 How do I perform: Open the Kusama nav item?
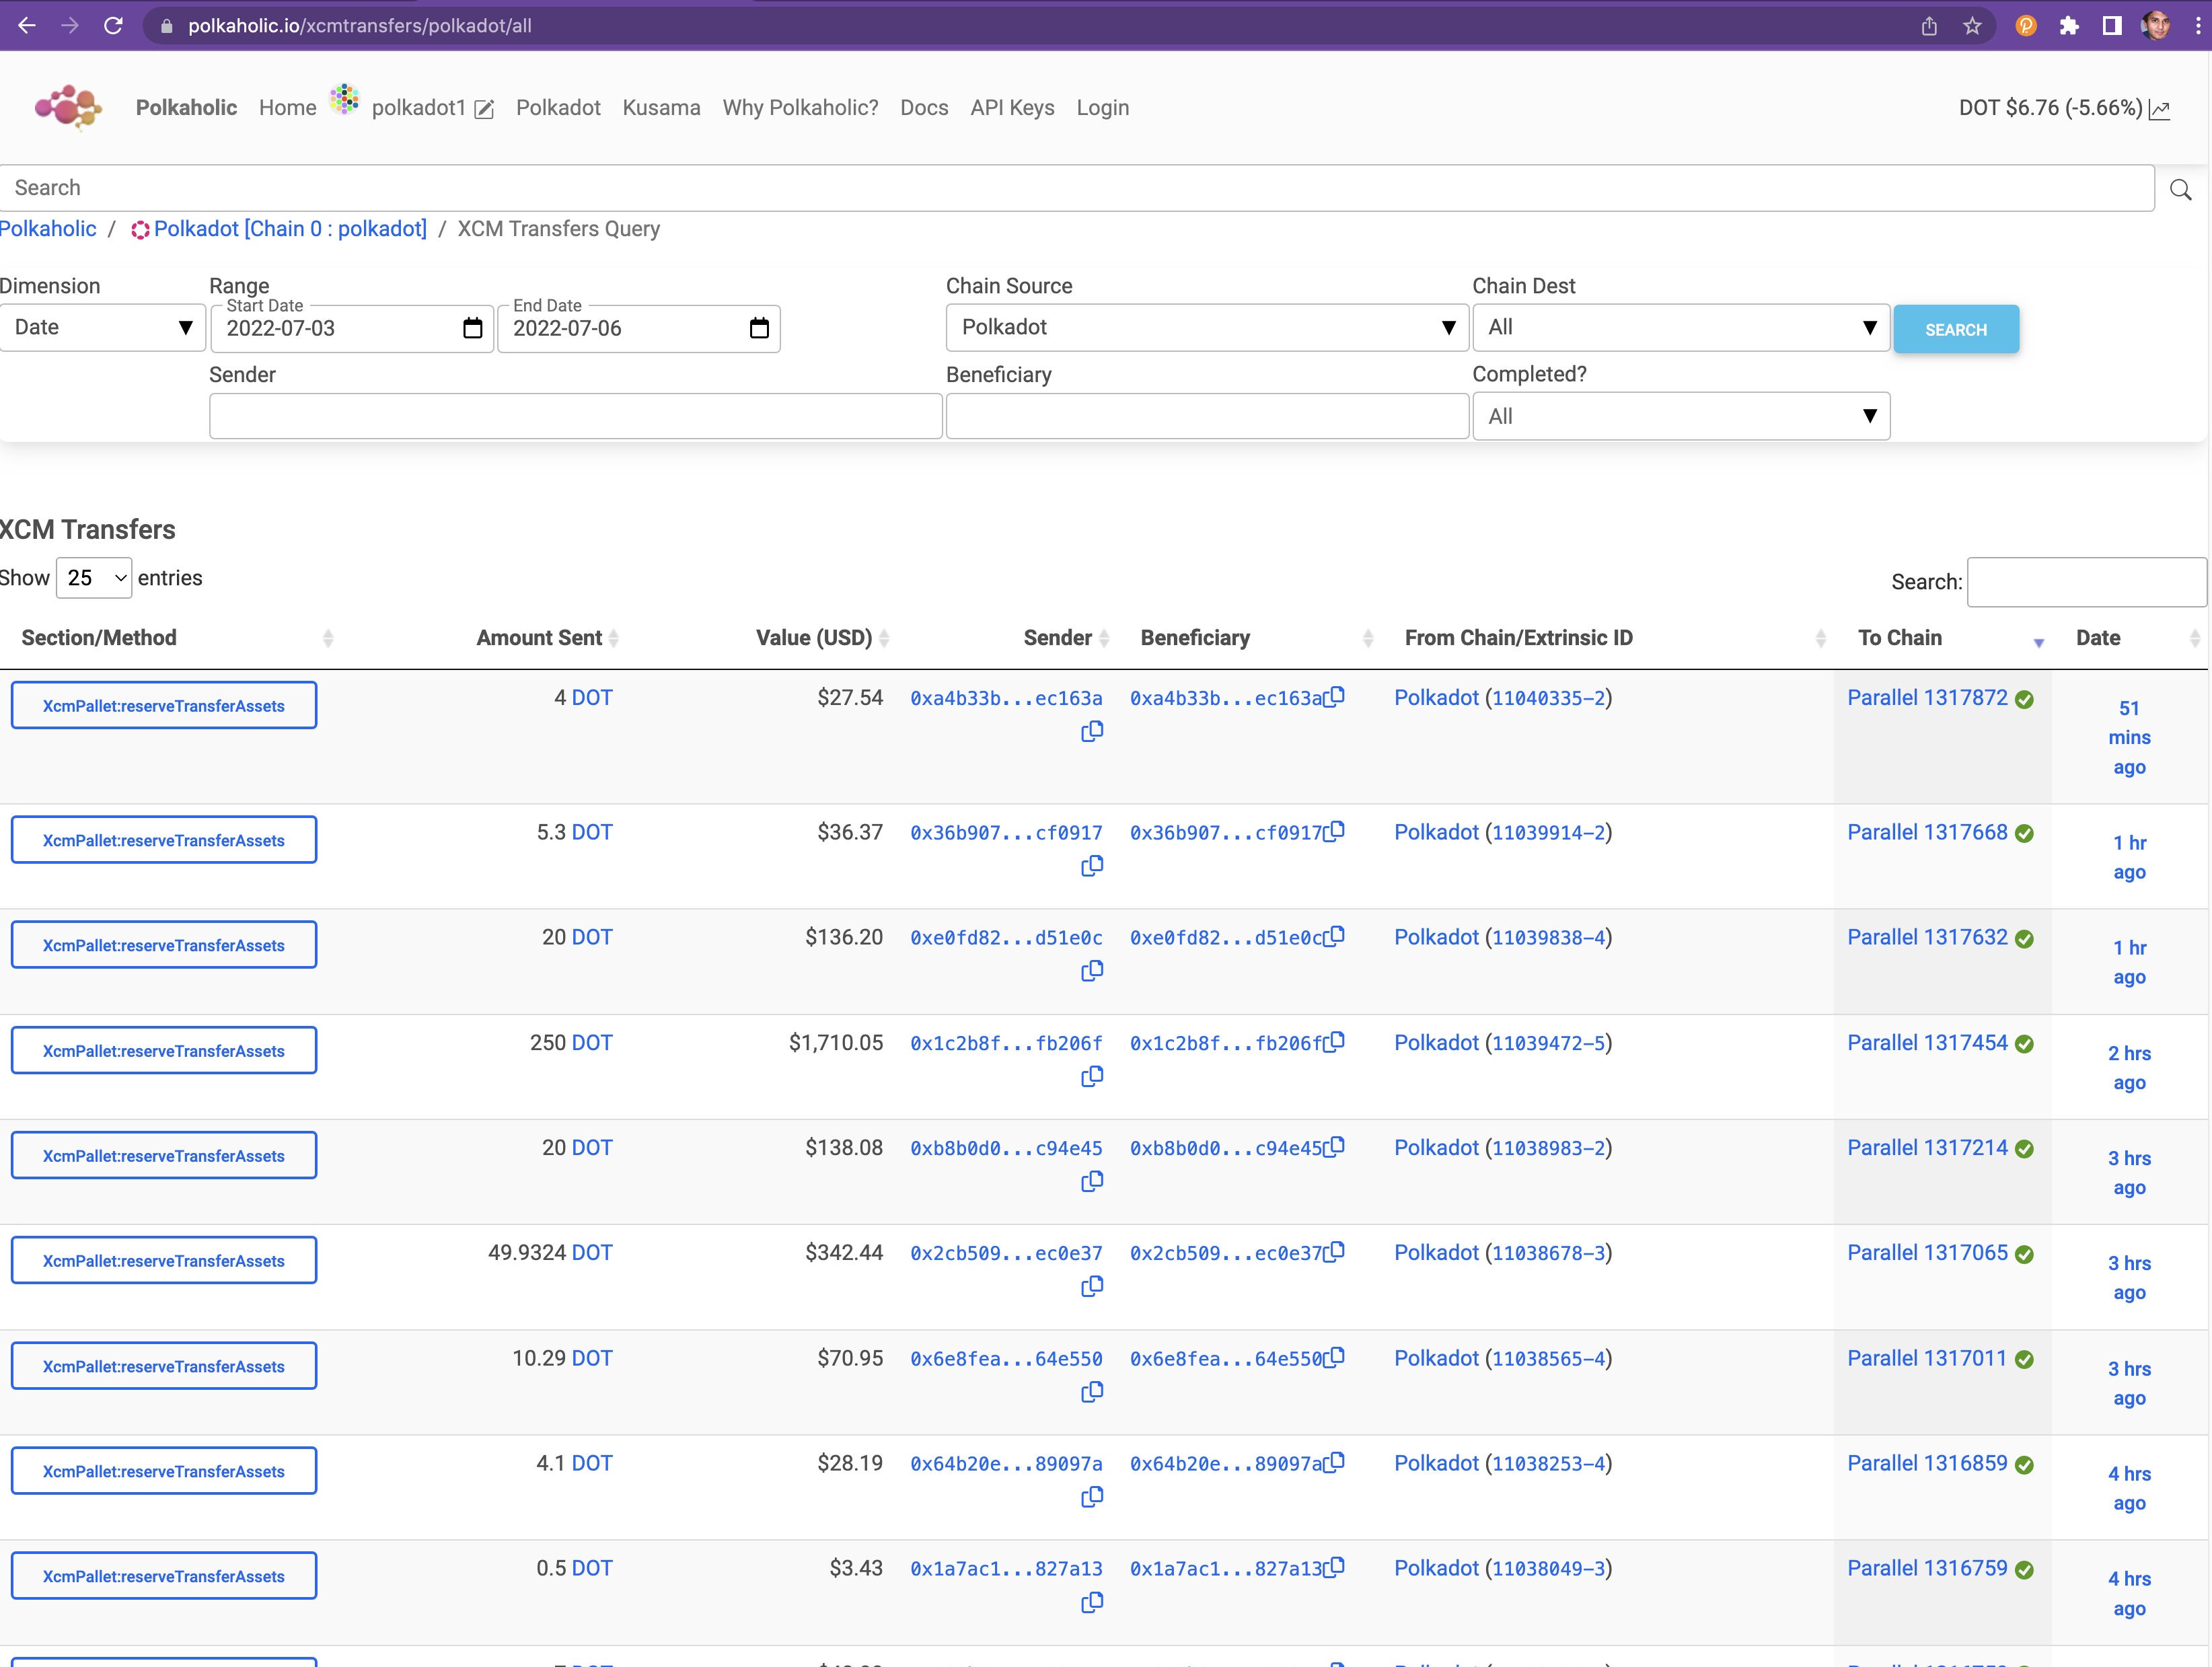point(661,108)
